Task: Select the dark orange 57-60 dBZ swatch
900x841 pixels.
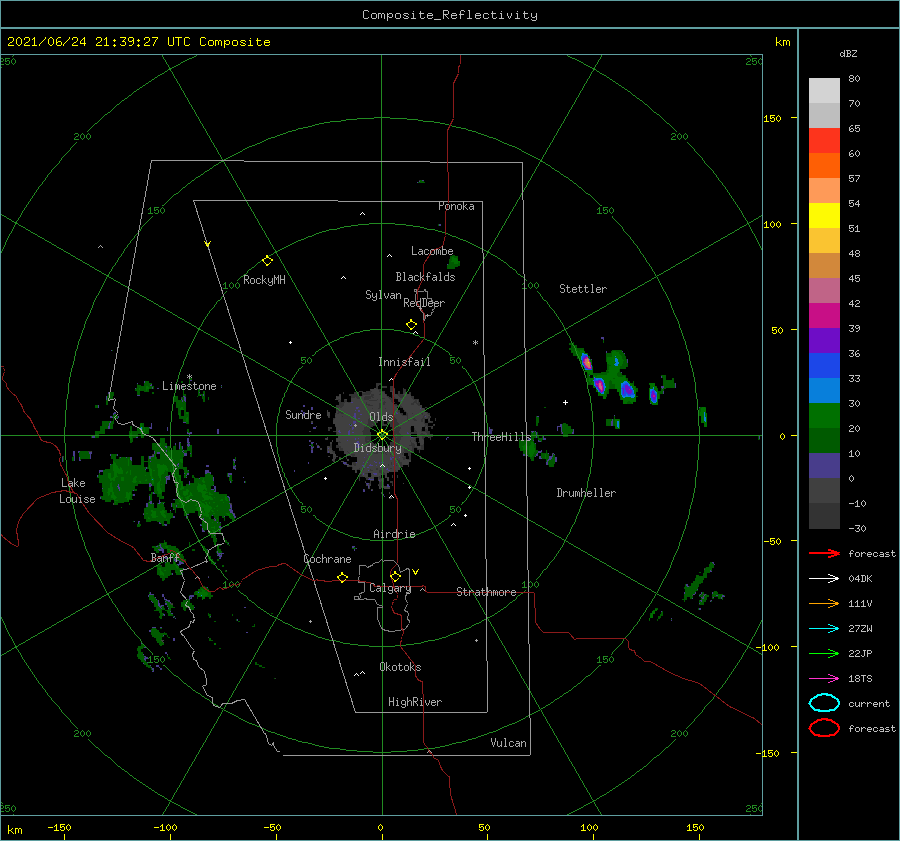Action: point(824,165)
